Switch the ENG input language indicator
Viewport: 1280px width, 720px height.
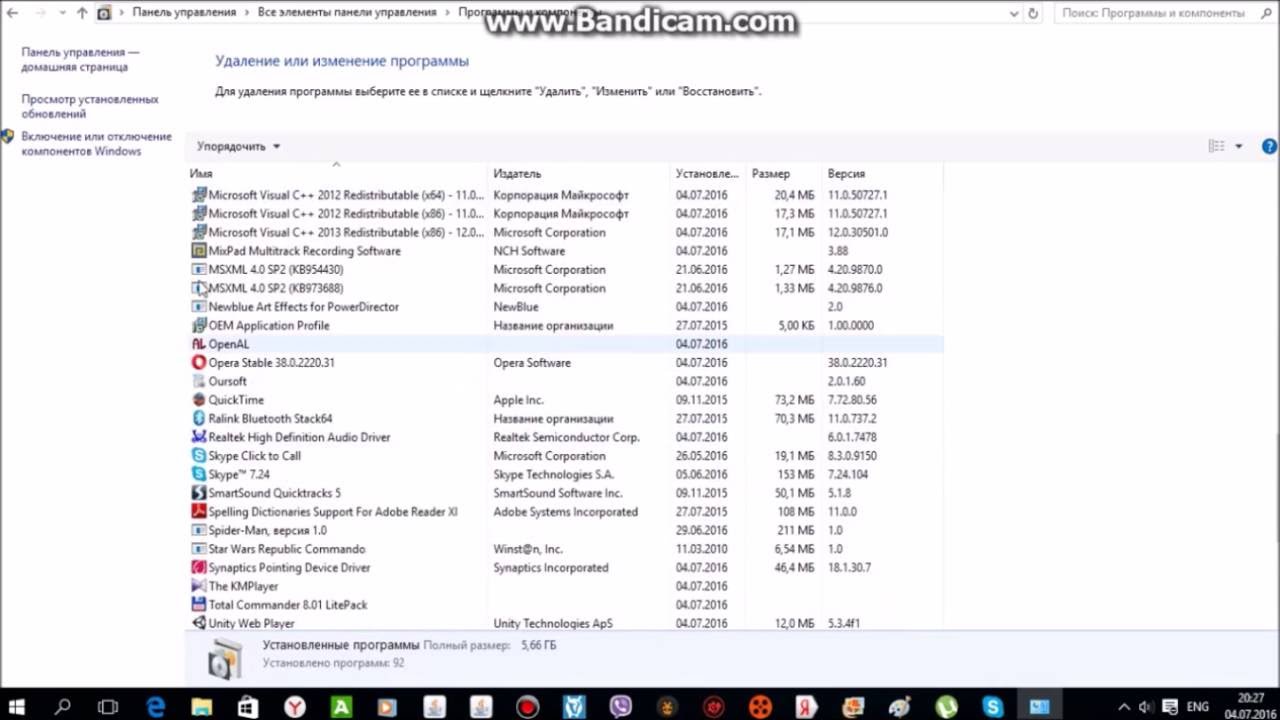tap(1197, 707)
